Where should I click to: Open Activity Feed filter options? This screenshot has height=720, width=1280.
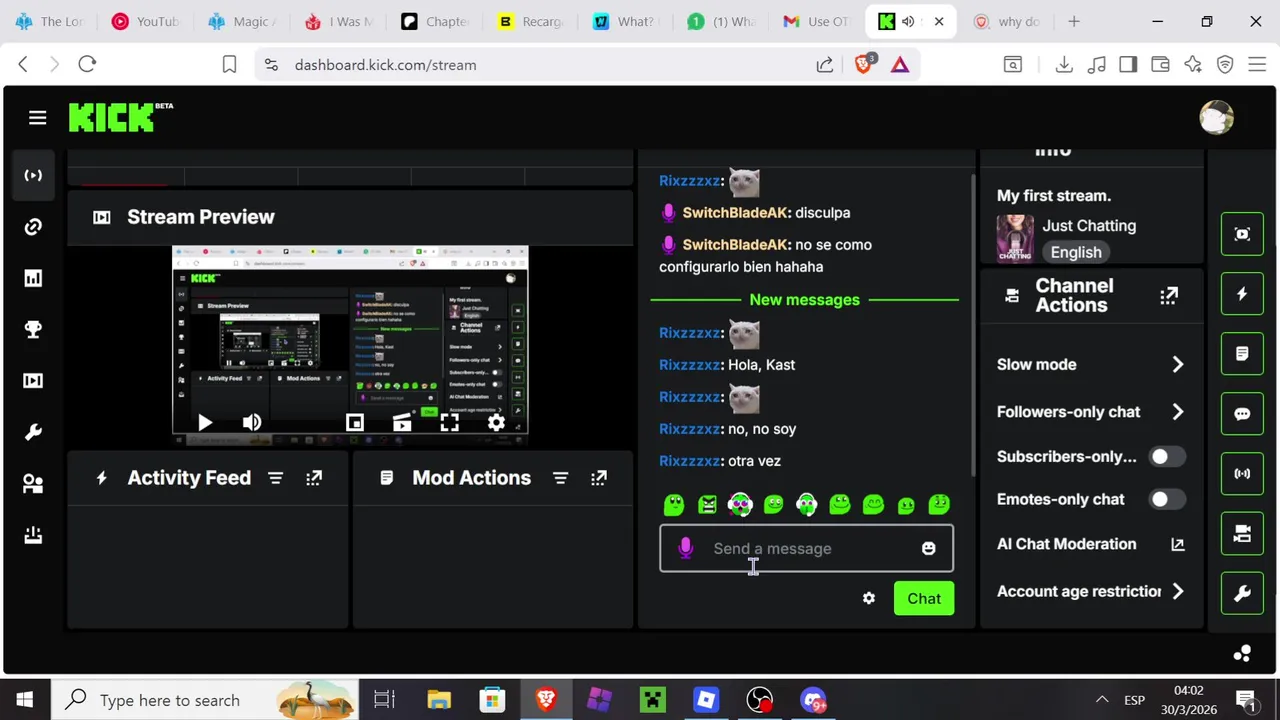tap(275, 478)
